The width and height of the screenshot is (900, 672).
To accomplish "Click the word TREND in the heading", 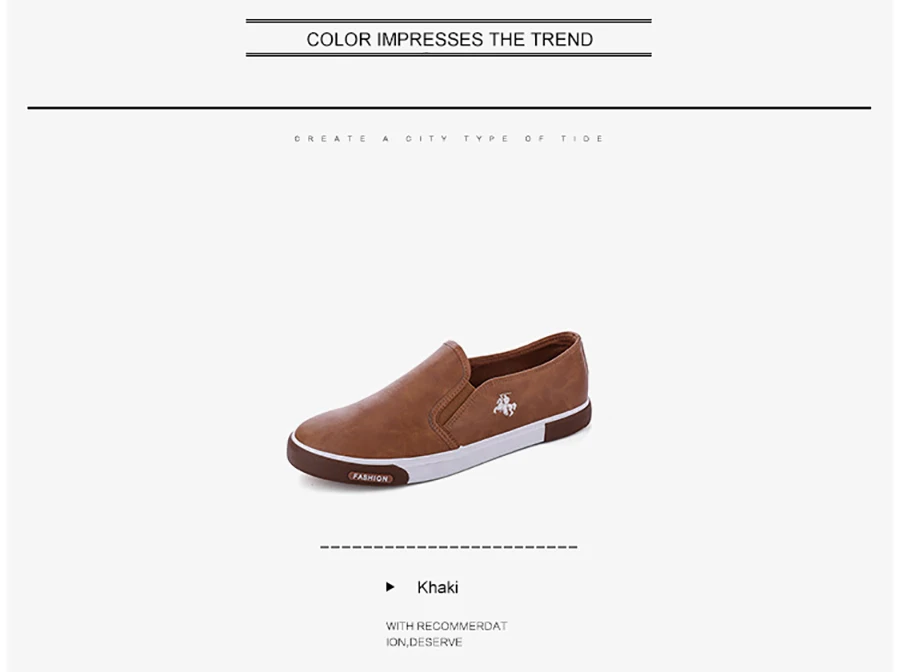I will tap(561, 39).
